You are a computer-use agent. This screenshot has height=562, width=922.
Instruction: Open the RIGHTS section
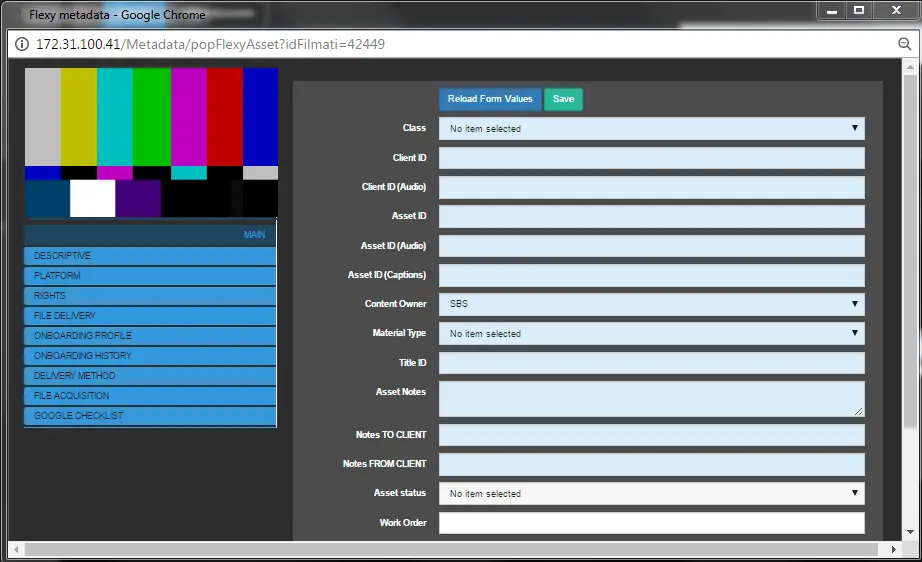tap(150, 296)
